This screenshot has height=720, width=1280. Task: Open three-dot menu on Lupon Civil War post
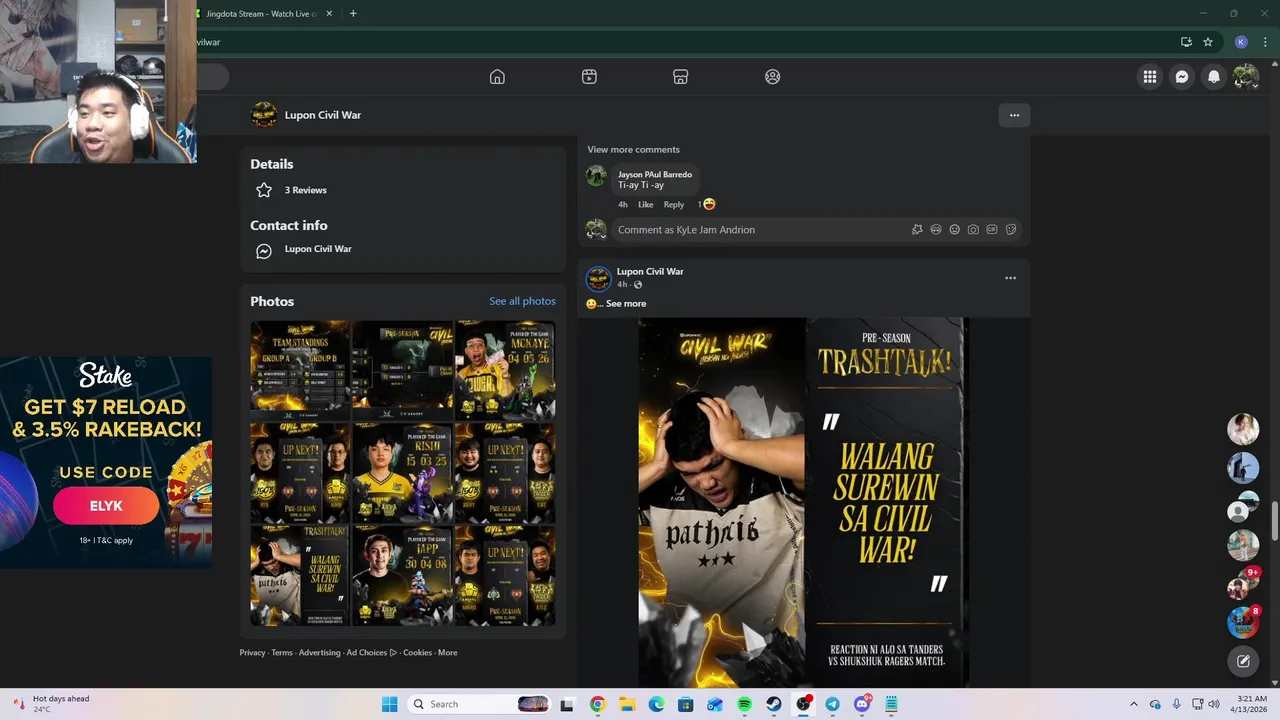pyautogui.click(x=1010, y=278)
